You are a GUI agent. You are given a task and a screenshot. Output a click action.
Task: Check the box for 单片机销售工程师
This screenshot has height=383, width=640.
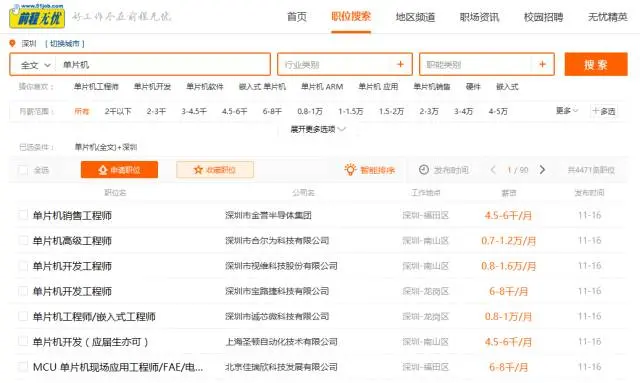pos(23,215)
